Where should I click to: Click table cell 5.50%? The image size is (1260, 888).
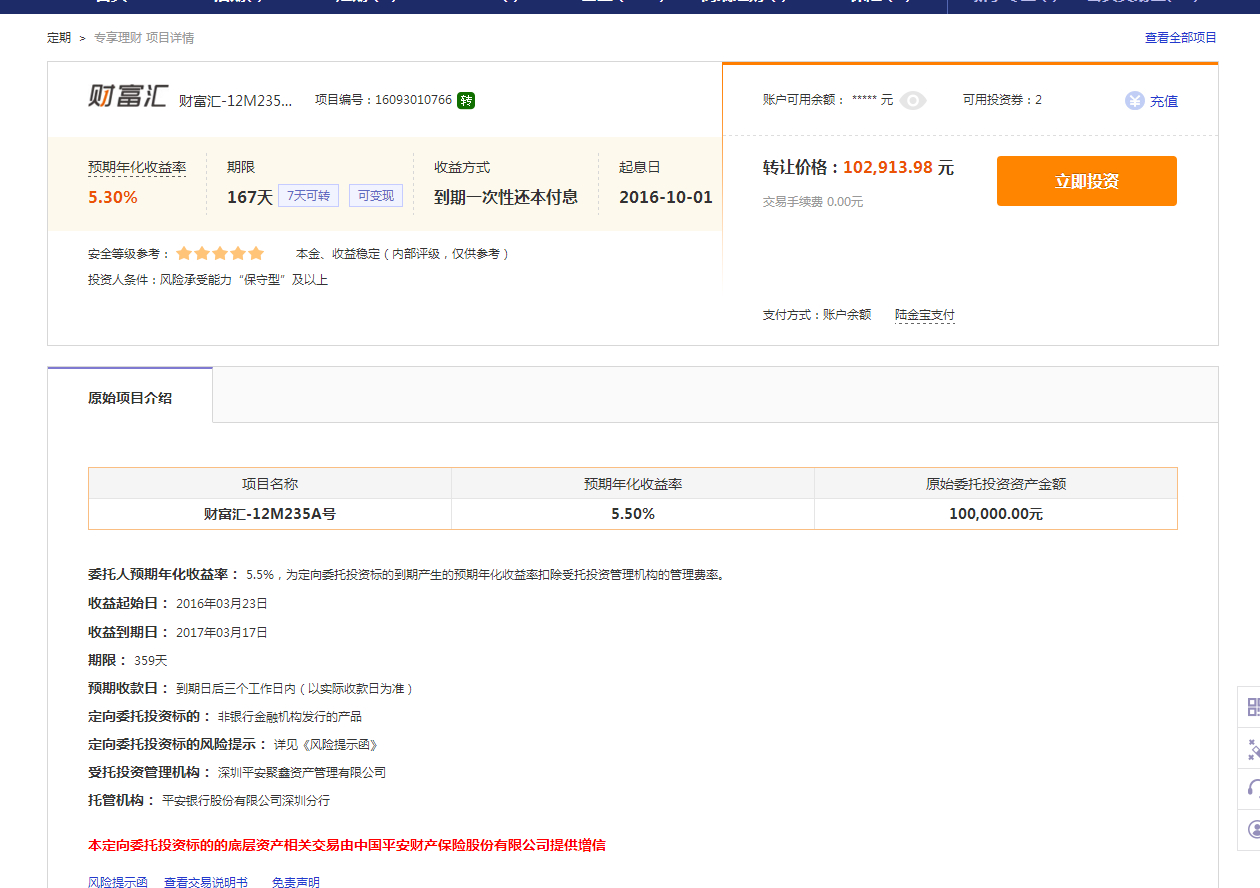tap(633, 514)
